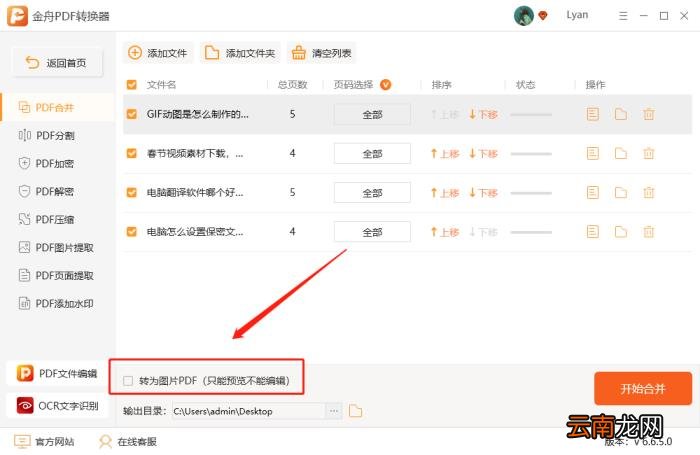Click the 添加文件 add file button
This screenshot has height=455, width=700.
click(x=158, y=53)
